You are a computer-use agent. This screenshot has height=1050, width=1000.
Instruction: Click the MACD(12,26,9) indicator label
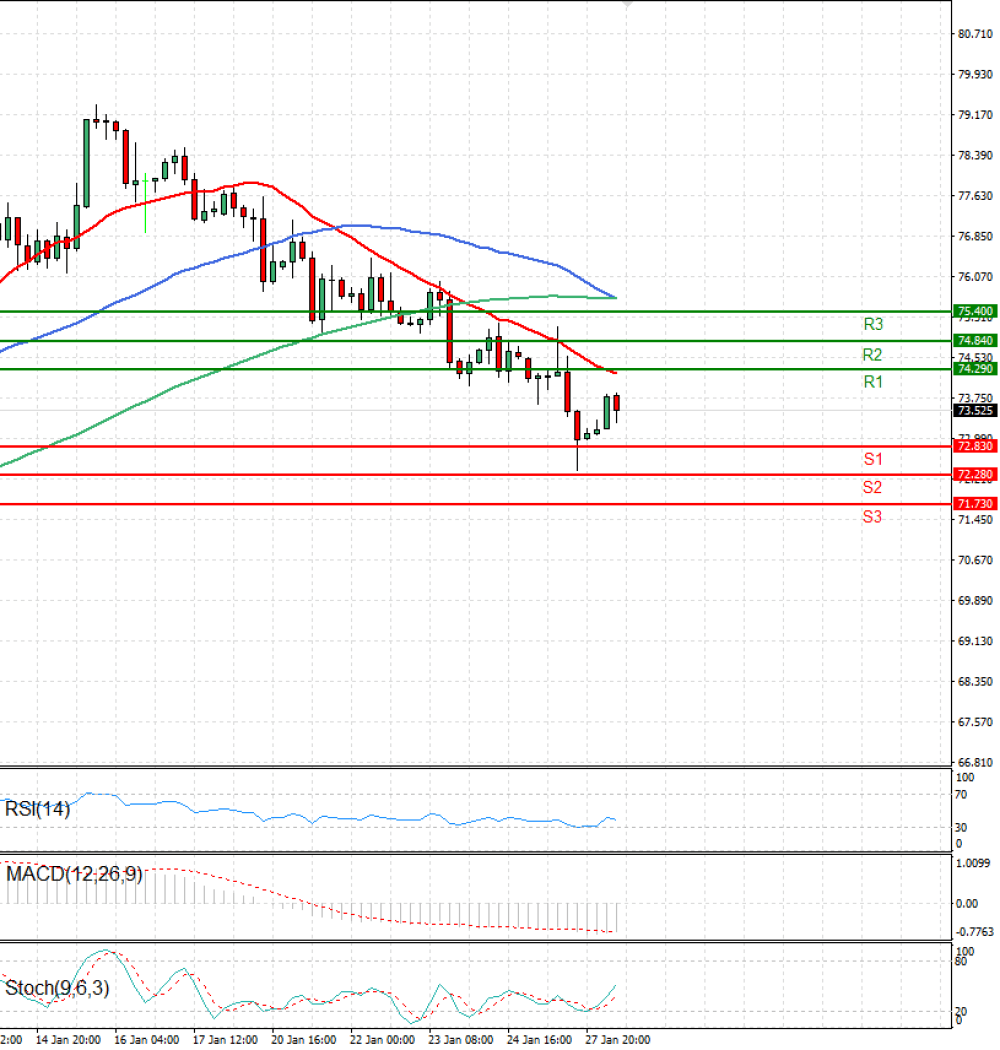pos(74,874)
